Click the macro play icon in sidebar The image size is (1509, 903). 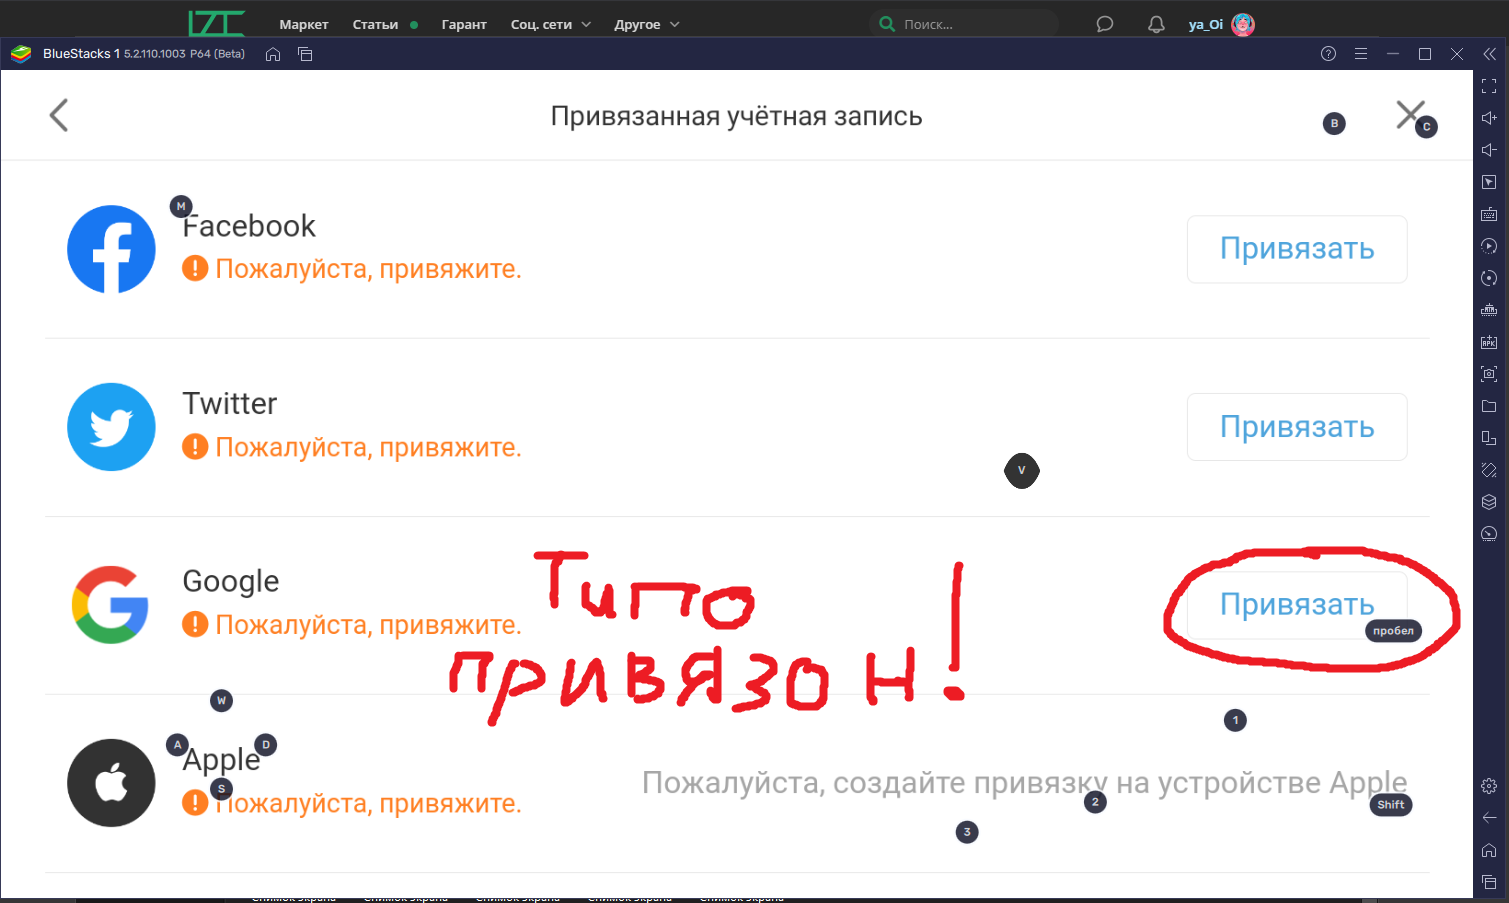[x=1489, y=246]
